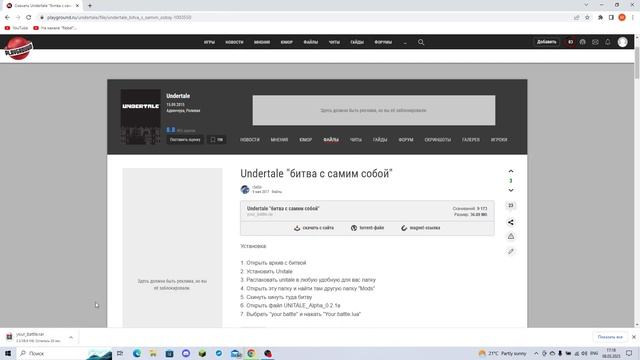Go back with the browser back arrow

[x=7, y=18]
